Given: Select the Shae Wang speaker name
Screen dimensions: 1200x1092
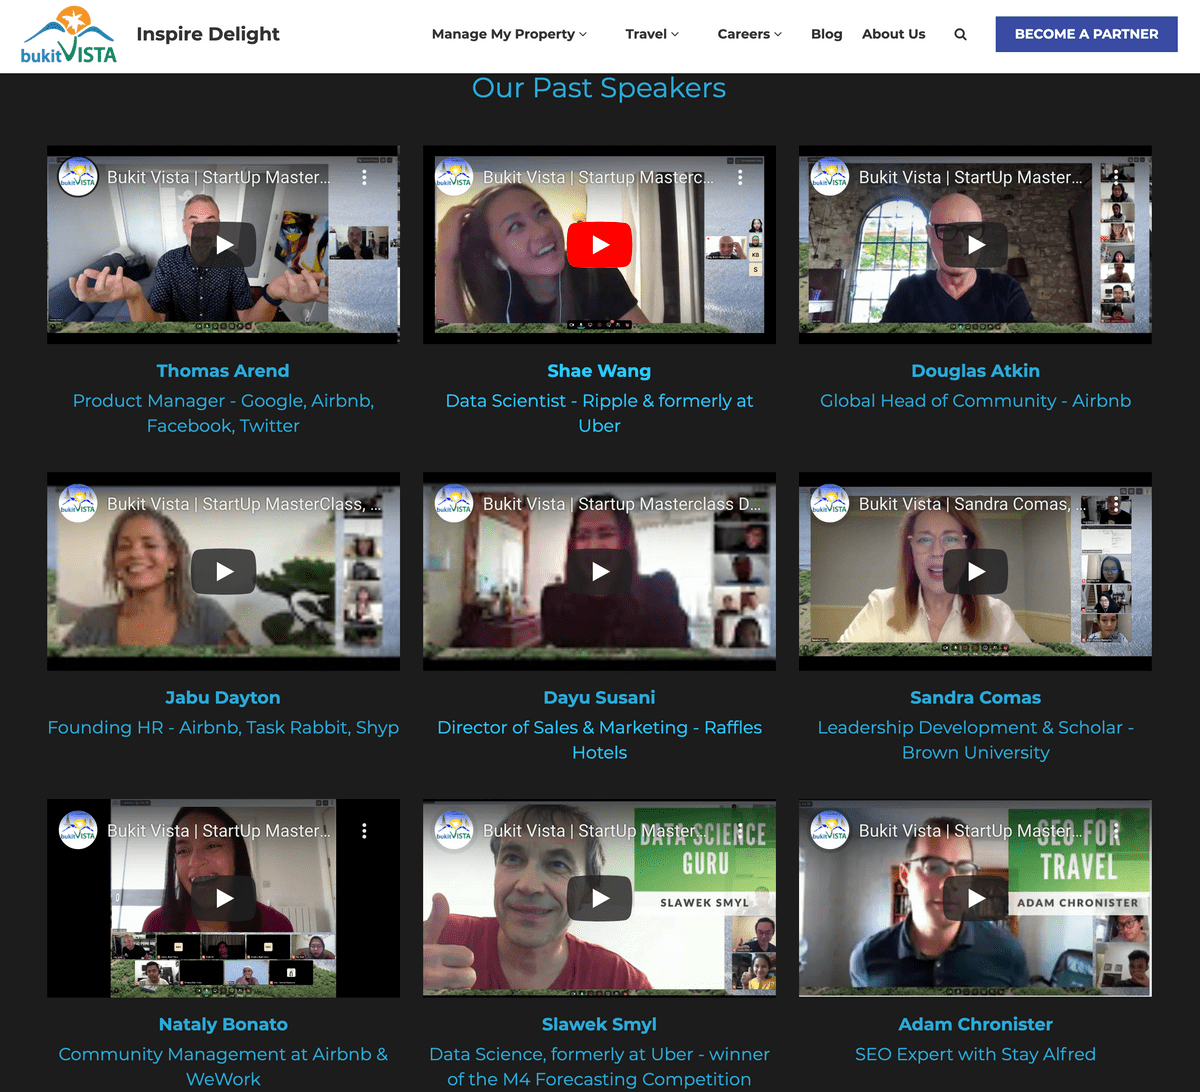Looking at the screenshot, I should coord(599,371).
